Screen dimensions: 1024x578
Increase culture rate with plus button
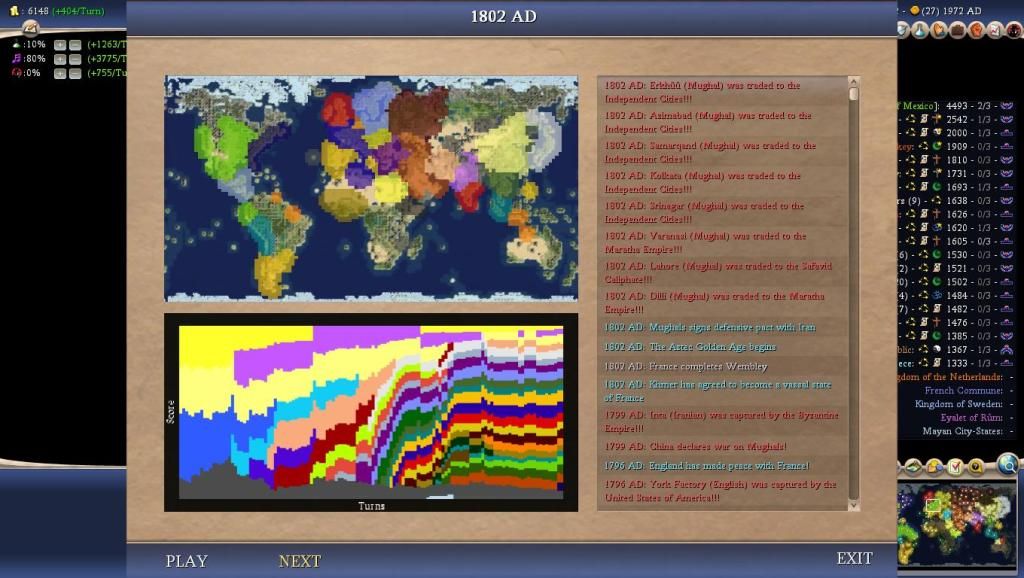tap(60, 59)
